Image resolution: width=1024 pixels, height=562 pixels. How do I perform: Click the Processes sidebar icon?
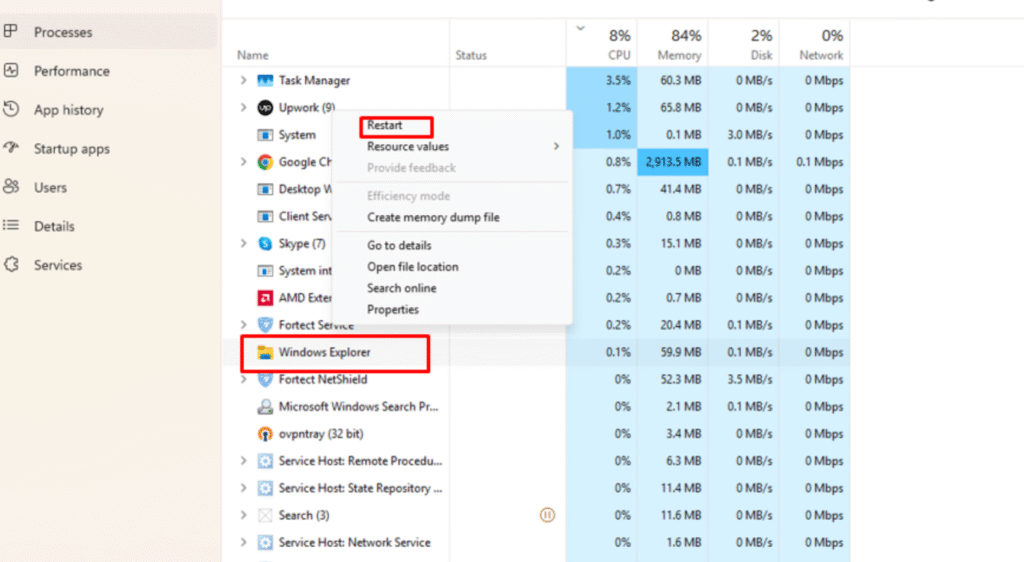(10, 31)
